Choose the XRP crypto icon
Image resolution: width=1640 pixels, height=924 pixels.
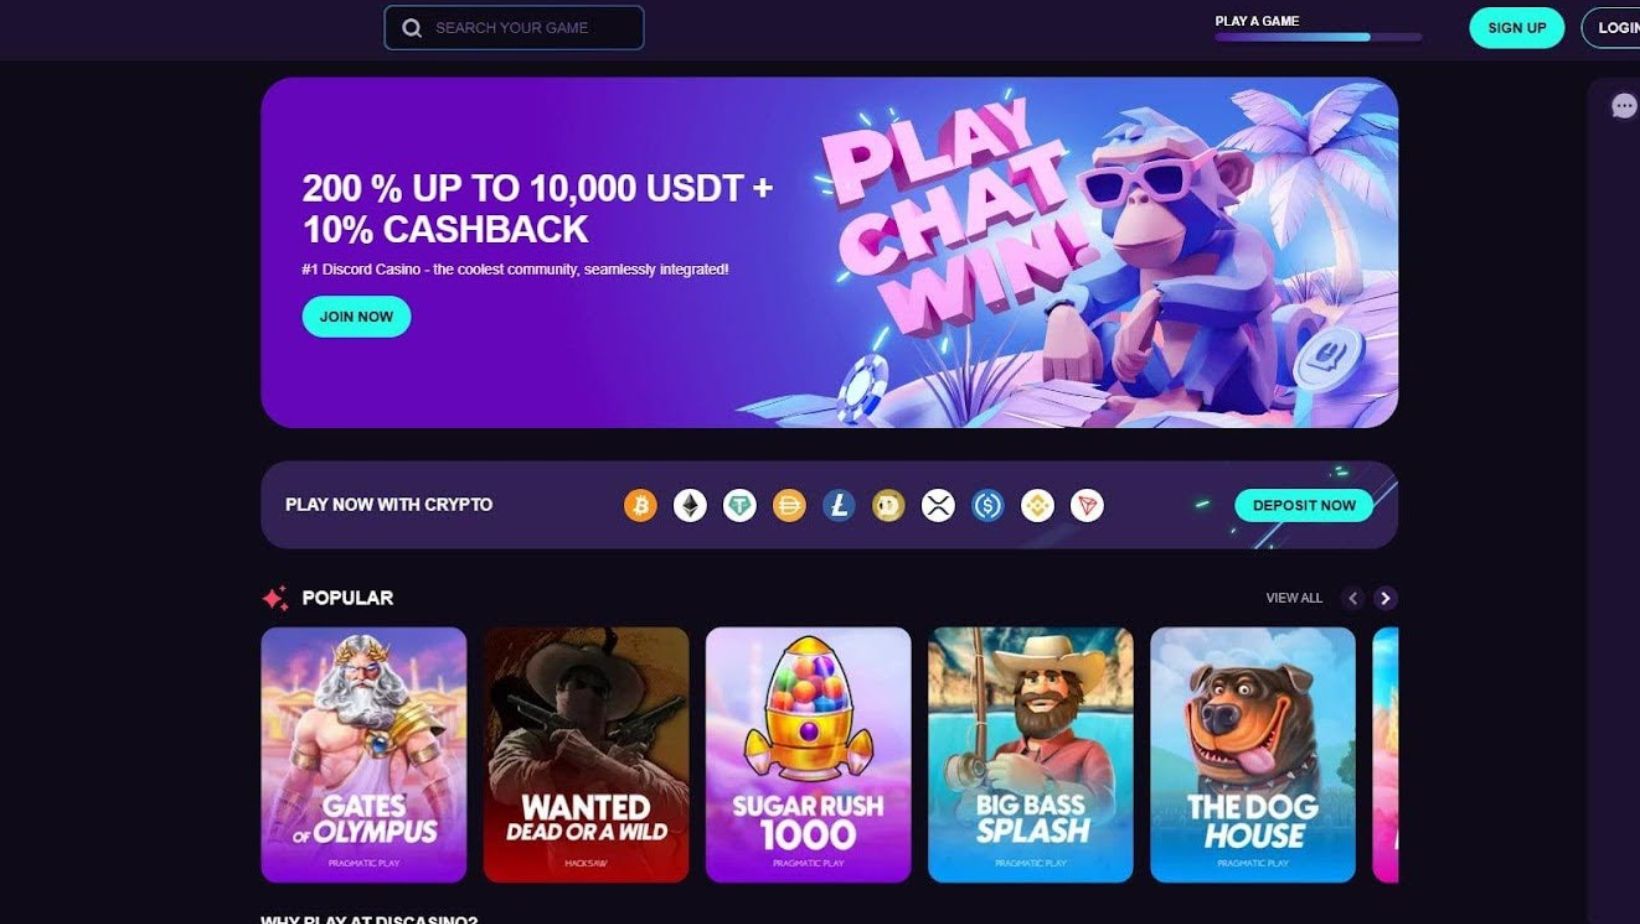coord(938,505)
